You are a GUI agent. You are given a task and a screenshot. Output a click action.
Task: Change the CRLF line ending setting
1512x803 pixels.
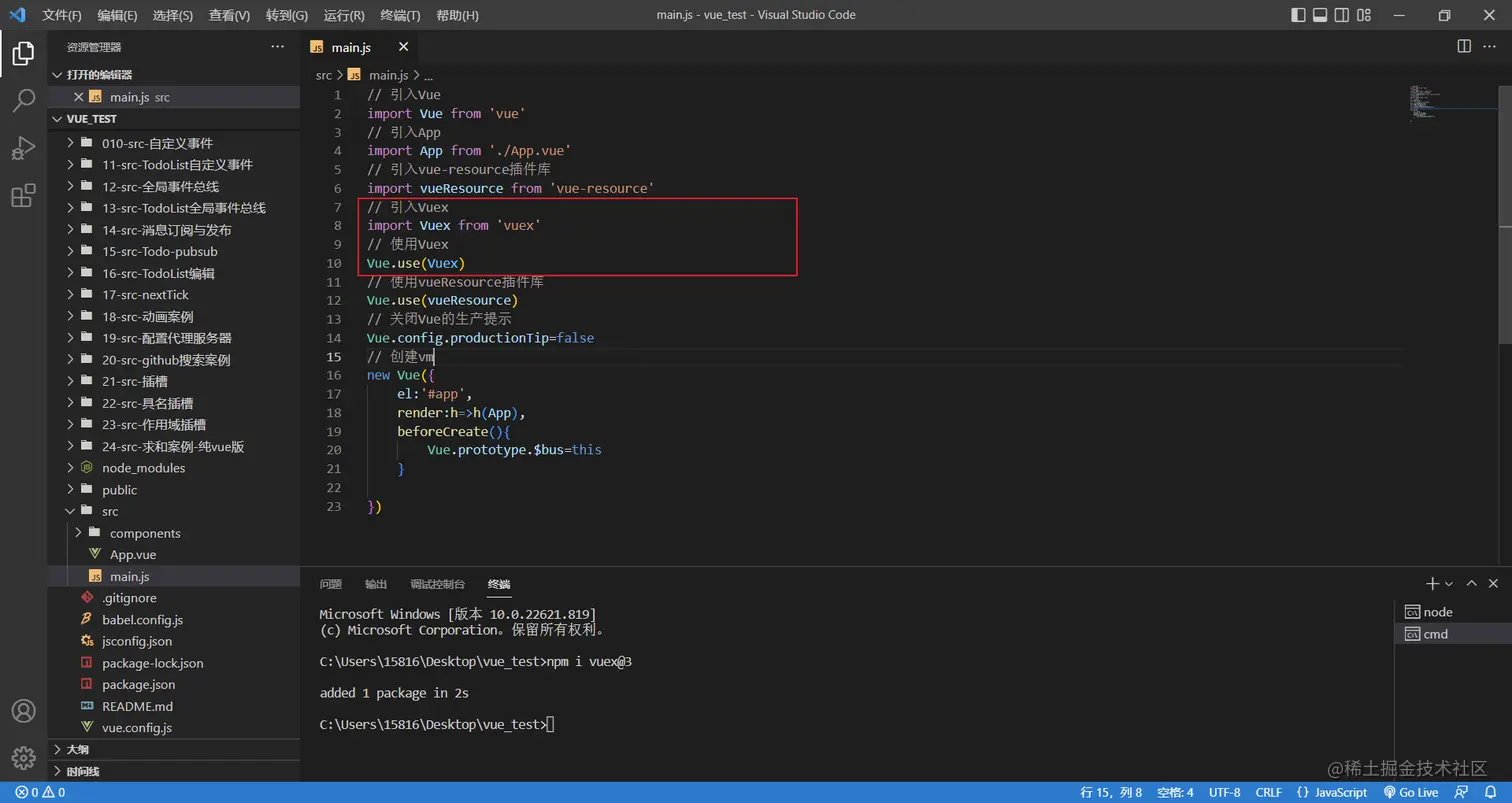point(1268,792)
